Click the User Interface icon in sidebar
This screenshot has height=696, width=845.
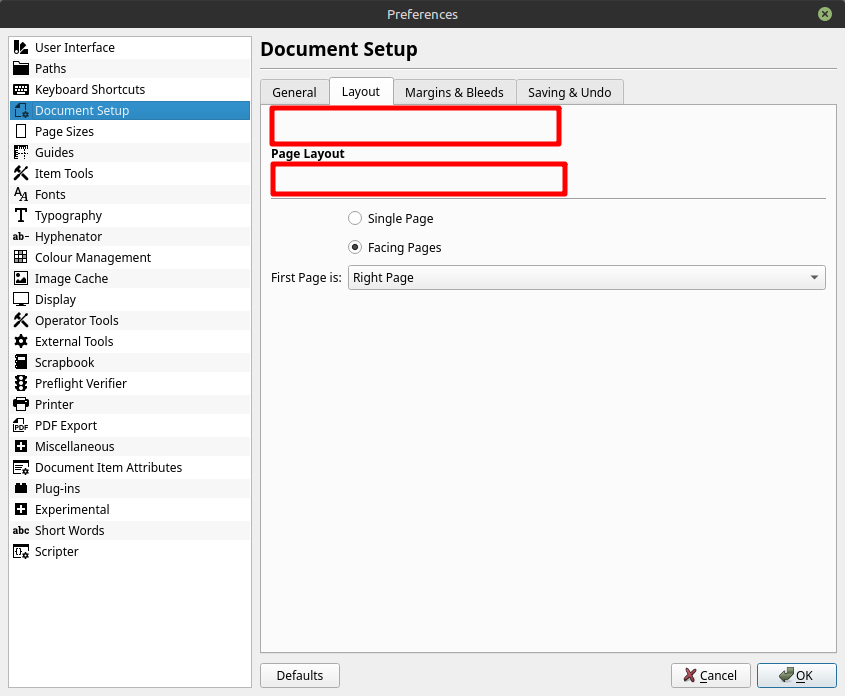tap(21, 47)
